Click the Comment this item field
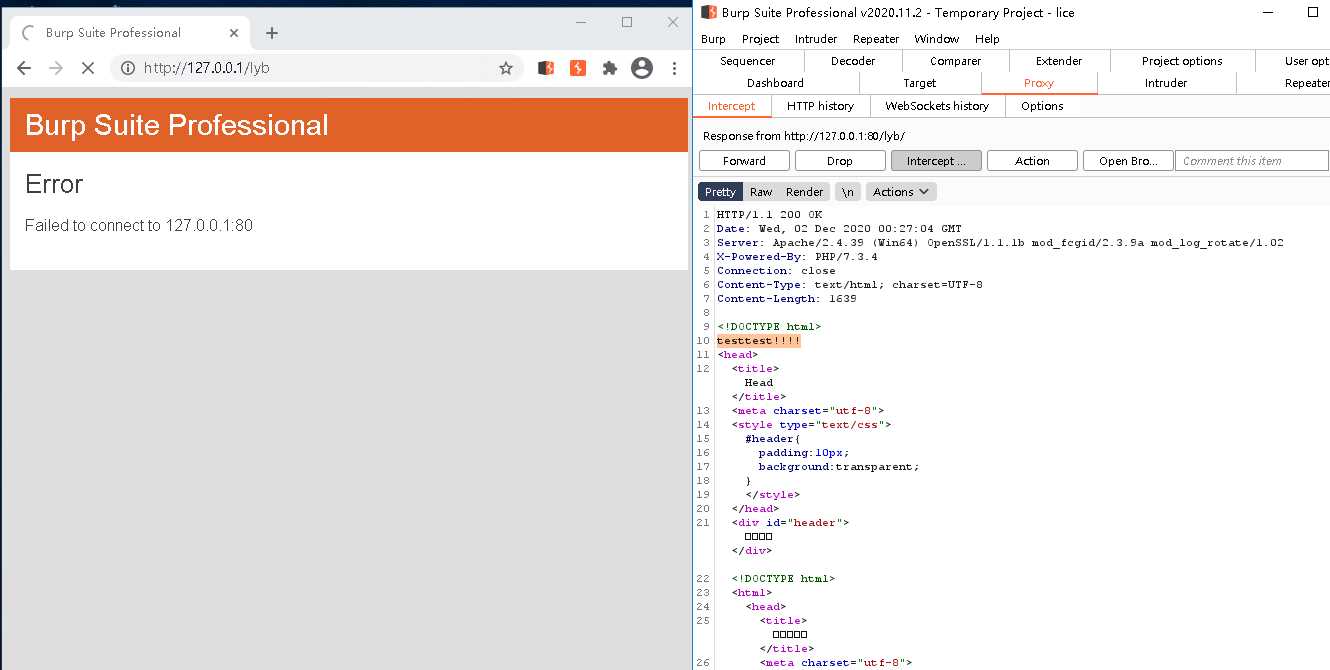1330x670 pixels. 1252,161
